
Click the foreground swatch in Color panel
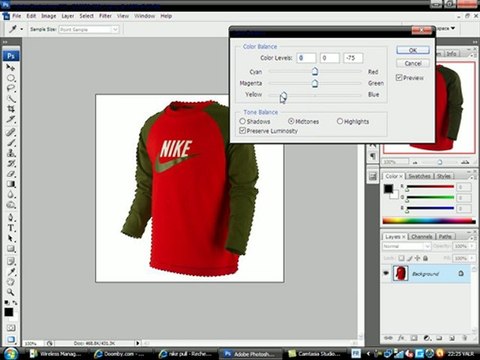(x=388, y=189)
